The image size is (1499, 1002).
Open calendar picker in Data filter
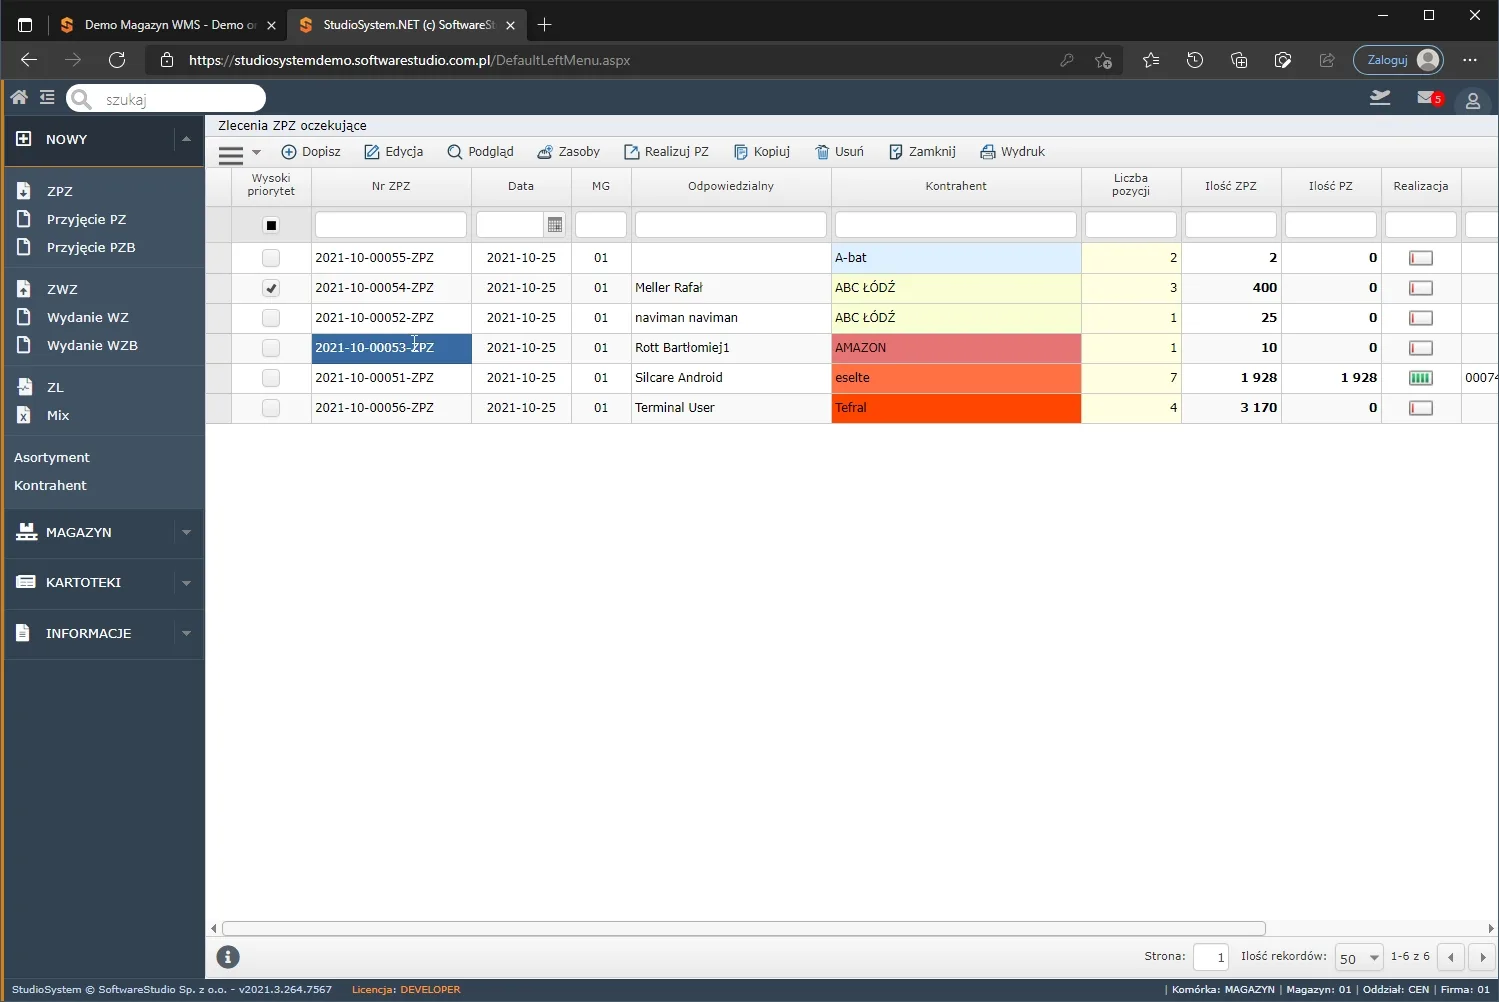click(555, 225)
